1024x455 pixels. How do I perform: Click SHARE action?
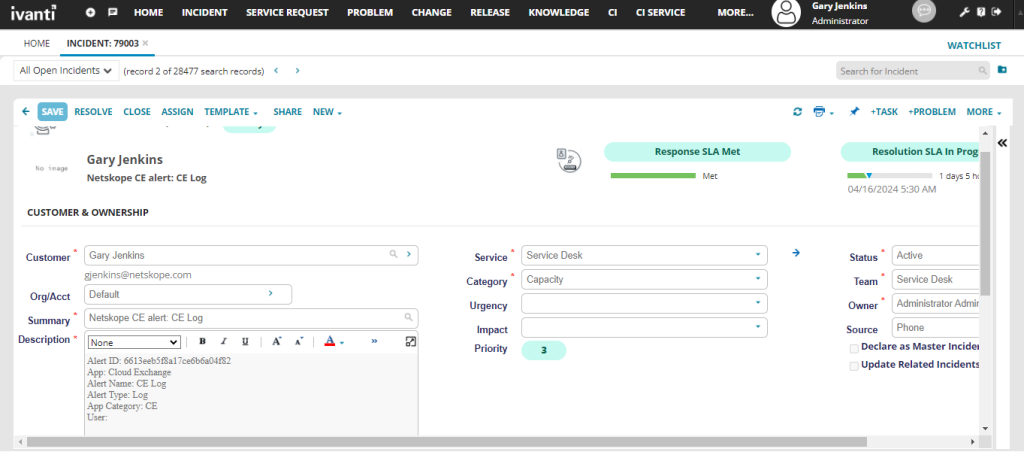click(x=287, y=112)
